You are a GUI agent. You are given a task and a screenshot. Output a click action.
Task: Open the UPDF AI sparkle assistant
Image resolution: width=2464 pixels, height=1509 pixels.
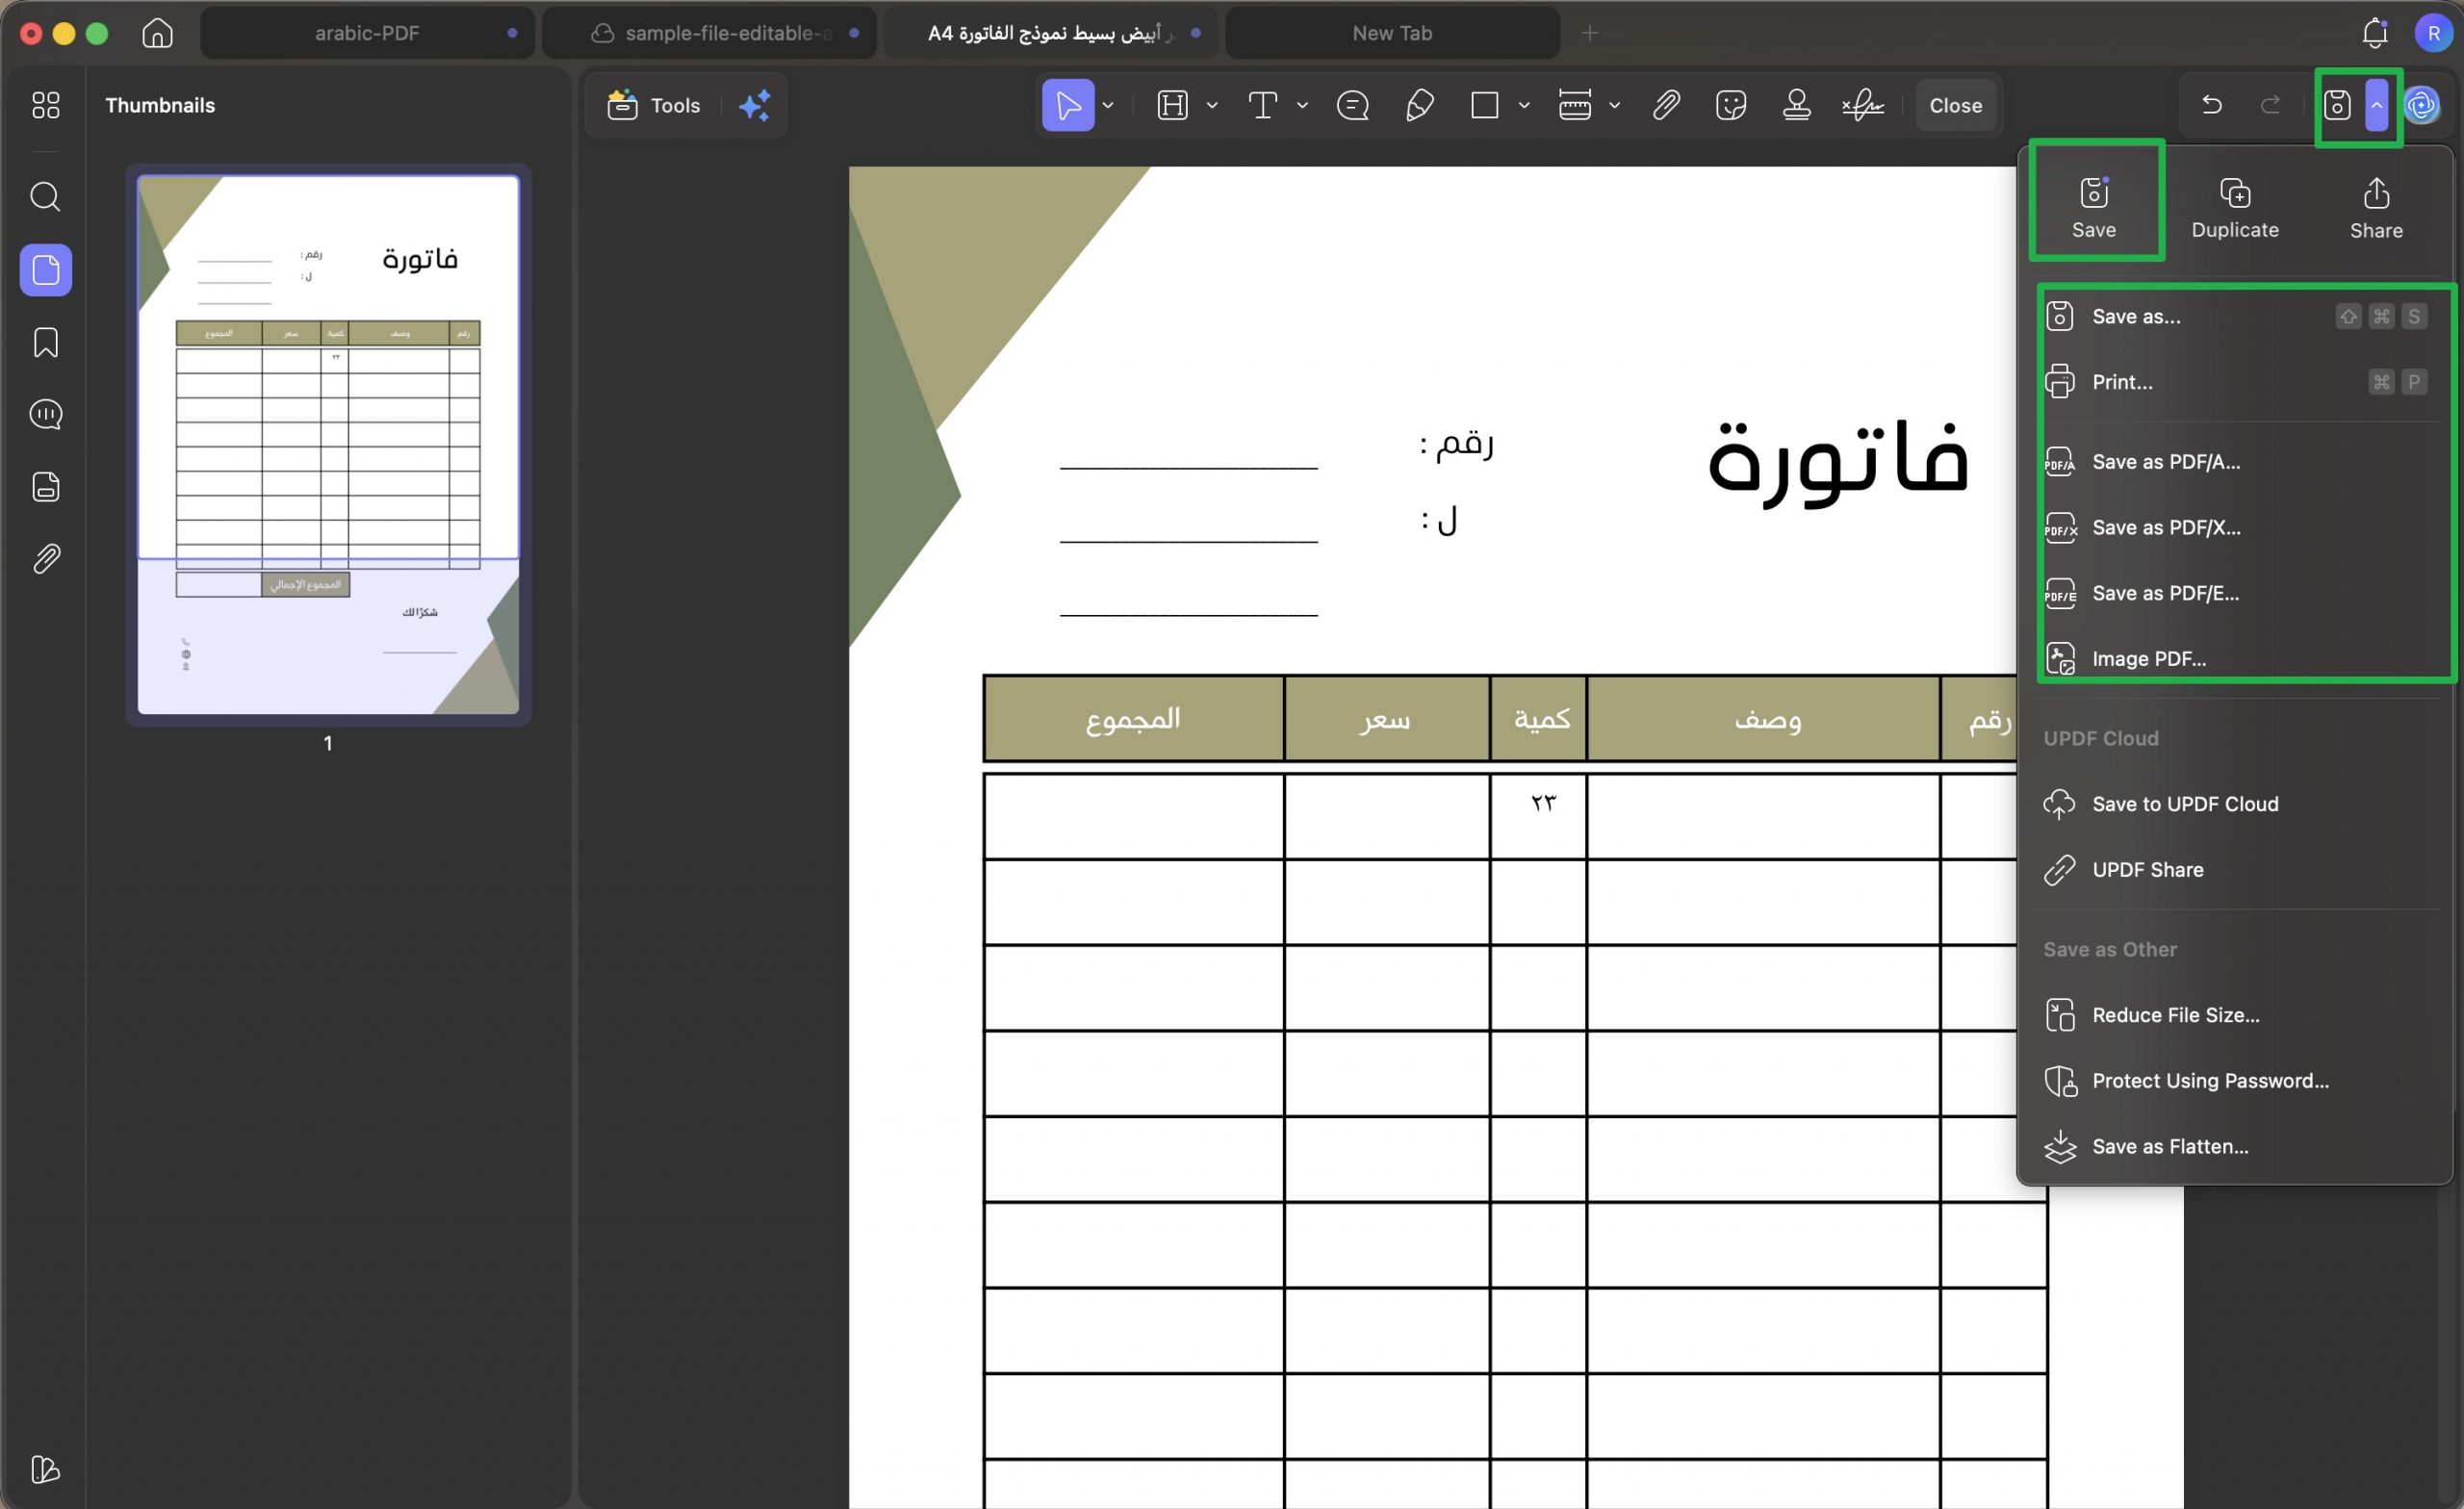pos(755,105)
